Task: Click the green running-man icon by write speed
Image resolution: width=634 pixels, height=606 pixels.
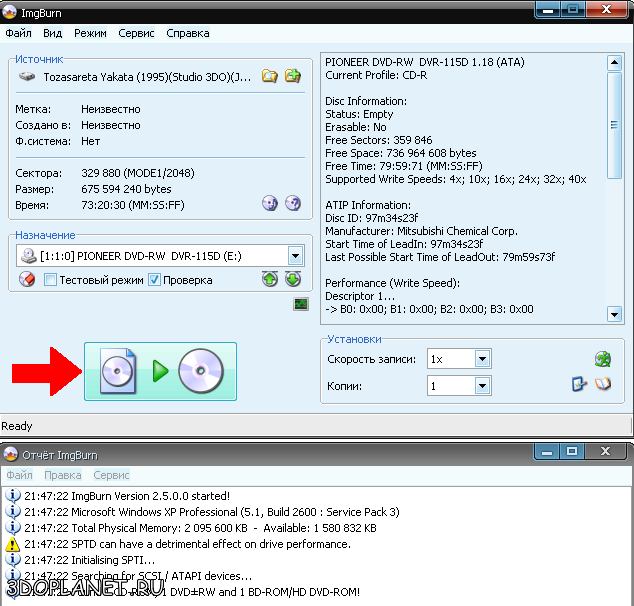Action: 602,359
